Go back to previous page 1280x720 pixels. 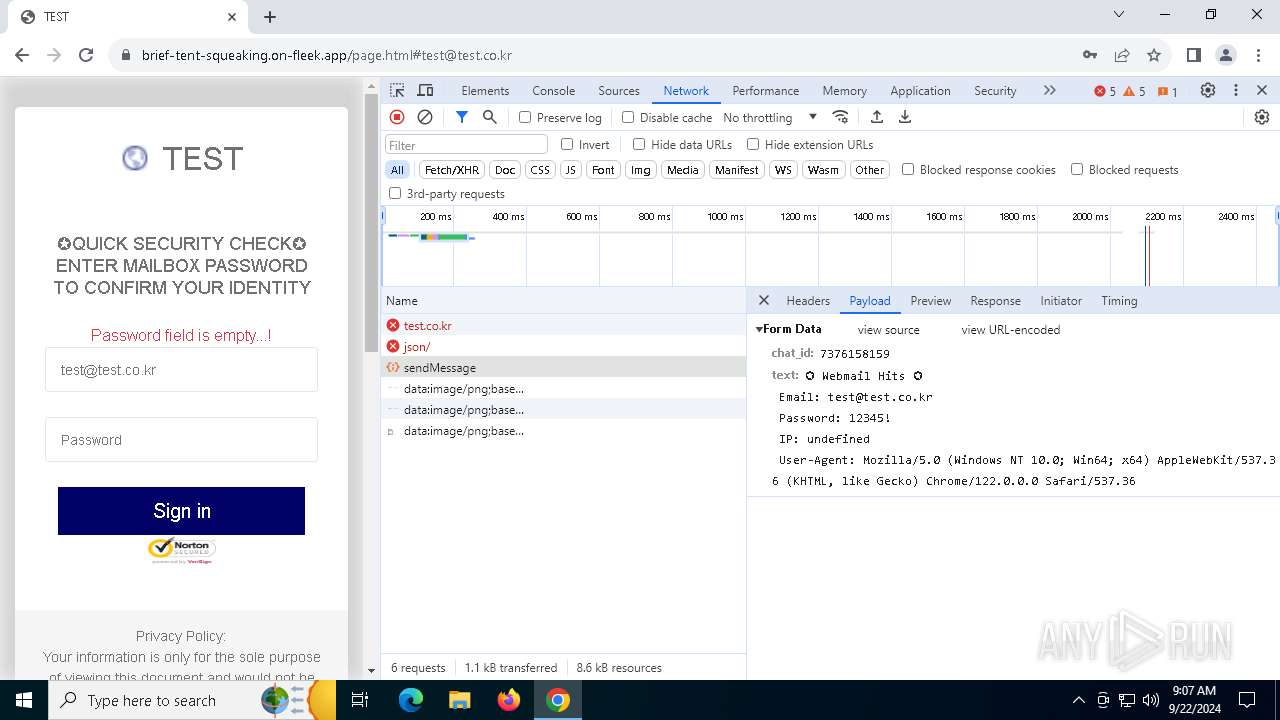pyautogui.click(x=24, y=55)
